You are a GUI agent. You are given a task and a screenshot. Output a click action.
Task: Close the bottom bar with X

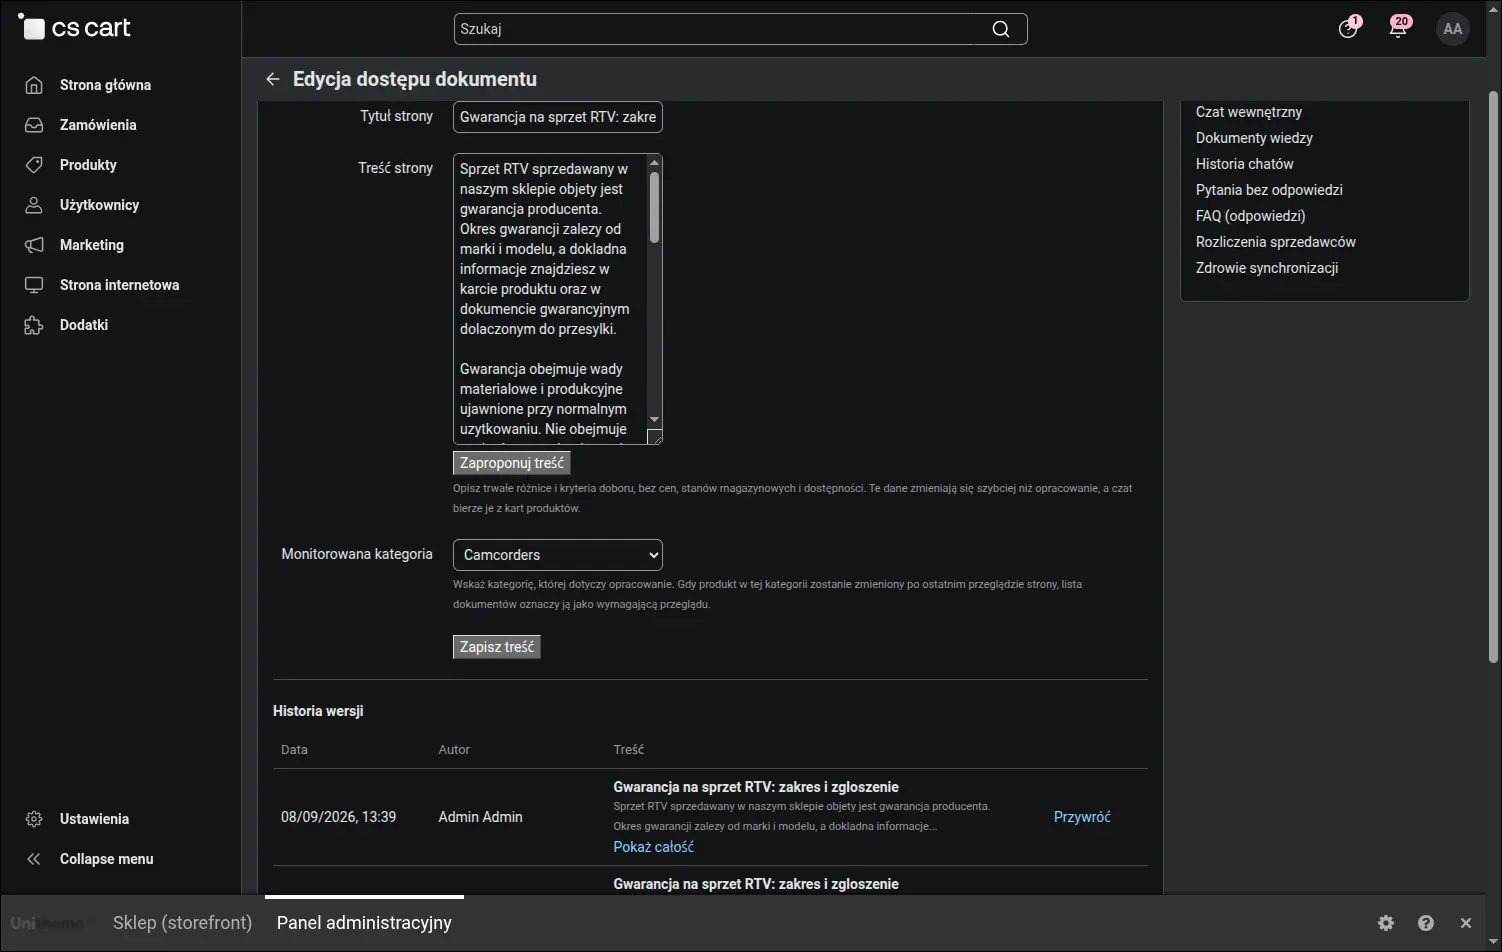pos(1466,923)
